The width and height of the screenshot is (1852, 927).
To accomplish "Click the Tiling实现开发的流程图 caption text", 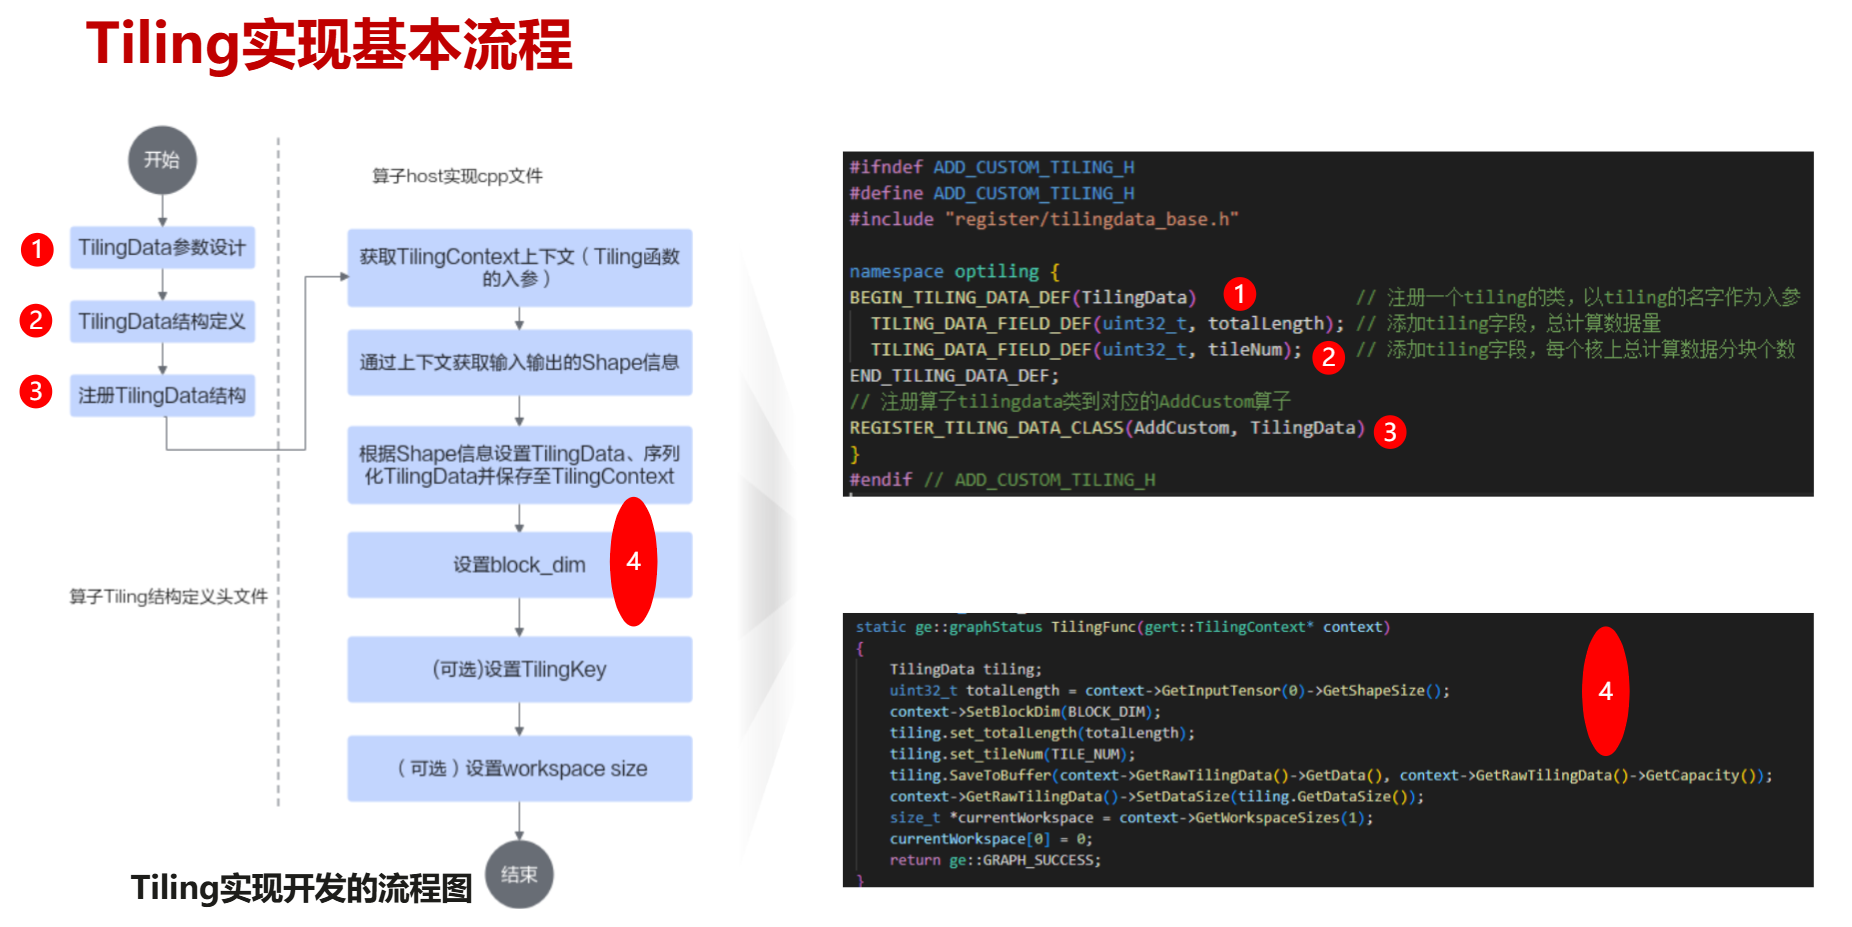I will pos(302,888).
